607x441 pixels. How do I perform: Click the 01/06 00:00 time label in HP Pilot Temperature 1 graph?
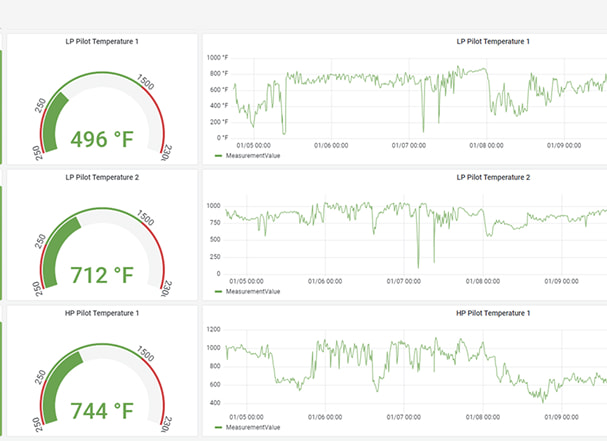(325, 417)
